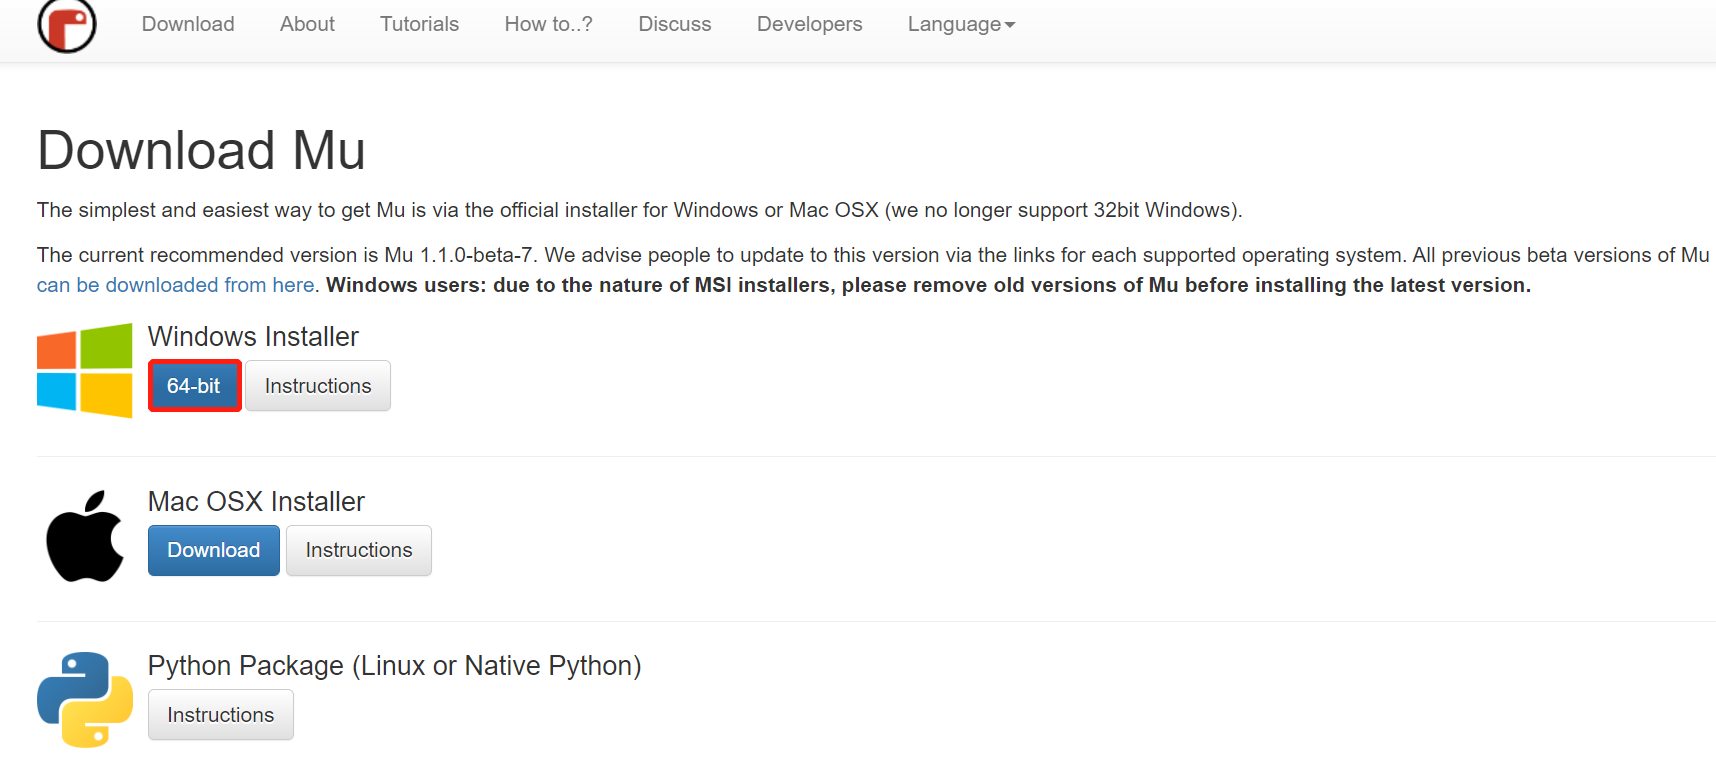Click the Mu logo in the navbar

(x=67, y=25)
